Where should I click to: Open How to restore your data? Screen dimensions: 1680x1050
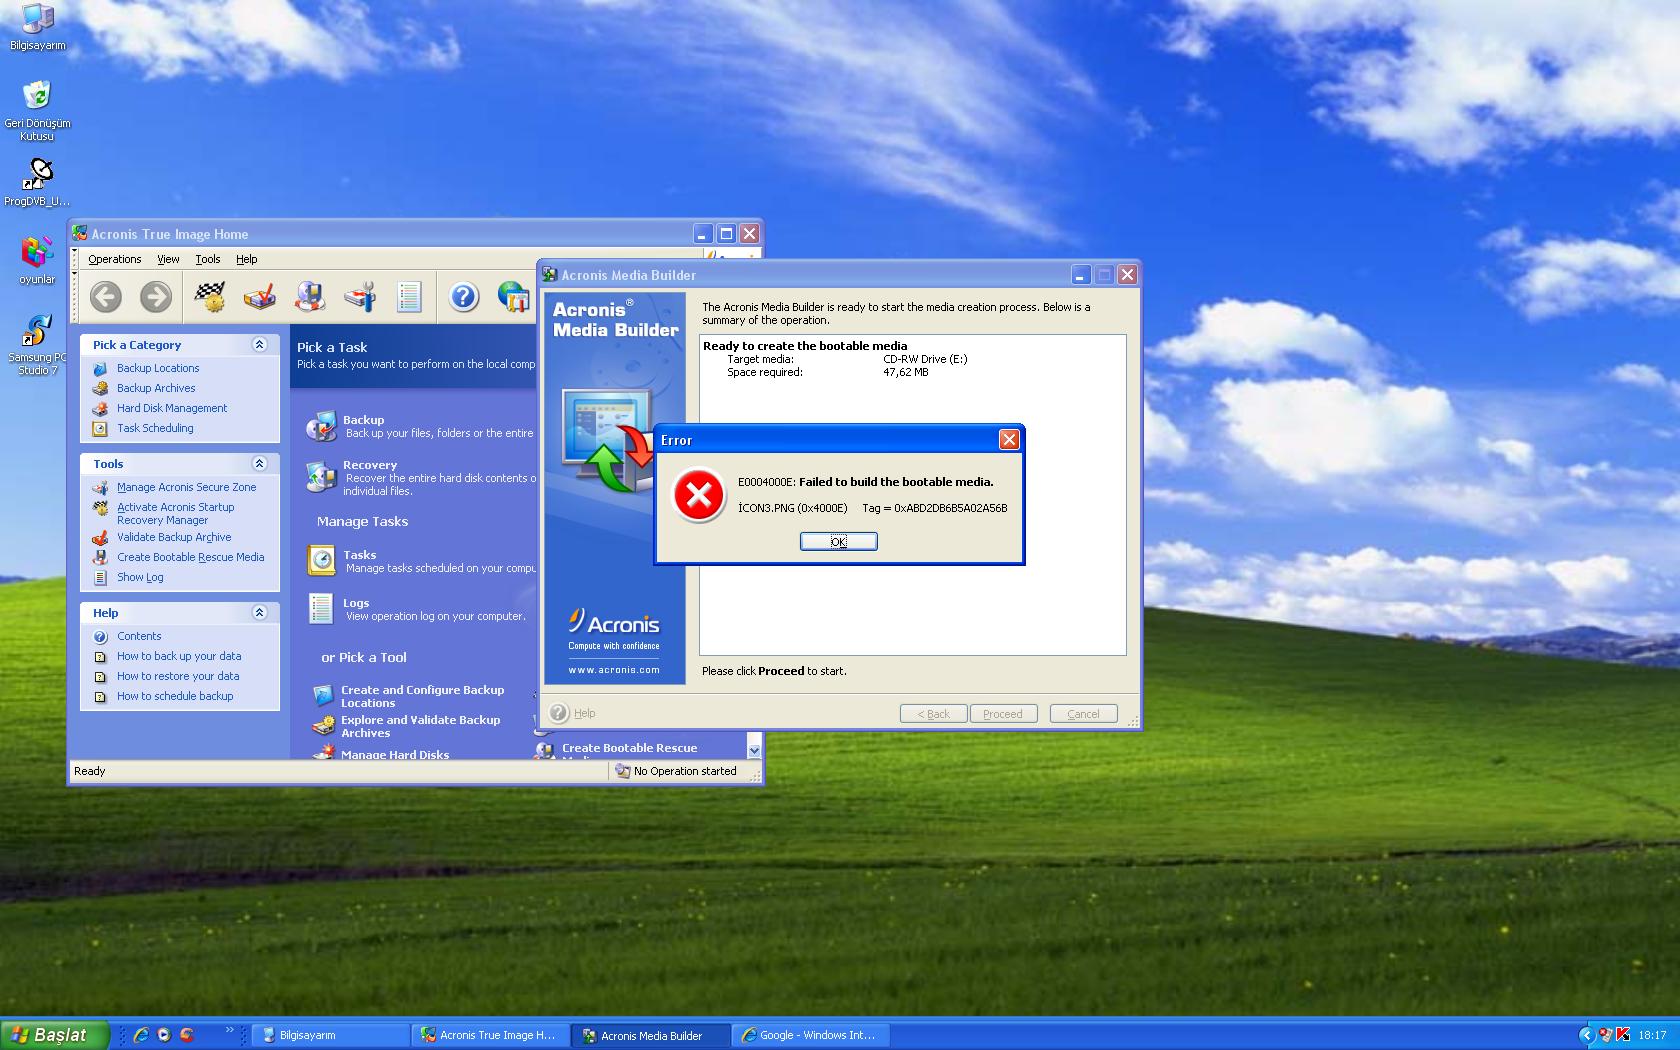(x=178, y=676)
